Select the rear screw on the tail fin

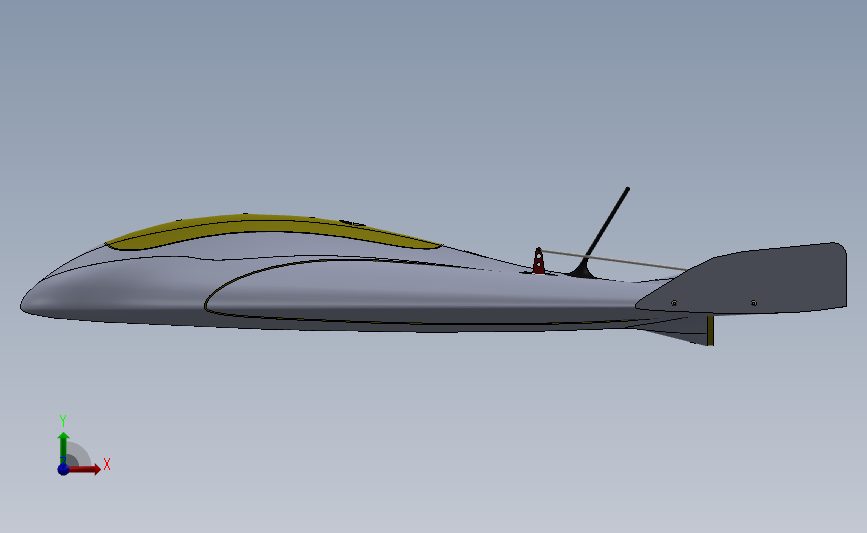pos(754,303)
